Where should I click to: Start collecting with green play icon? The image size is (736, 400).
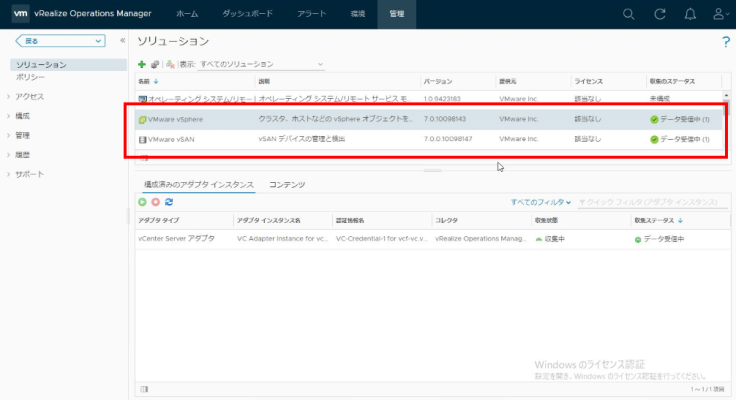[142, 202]
